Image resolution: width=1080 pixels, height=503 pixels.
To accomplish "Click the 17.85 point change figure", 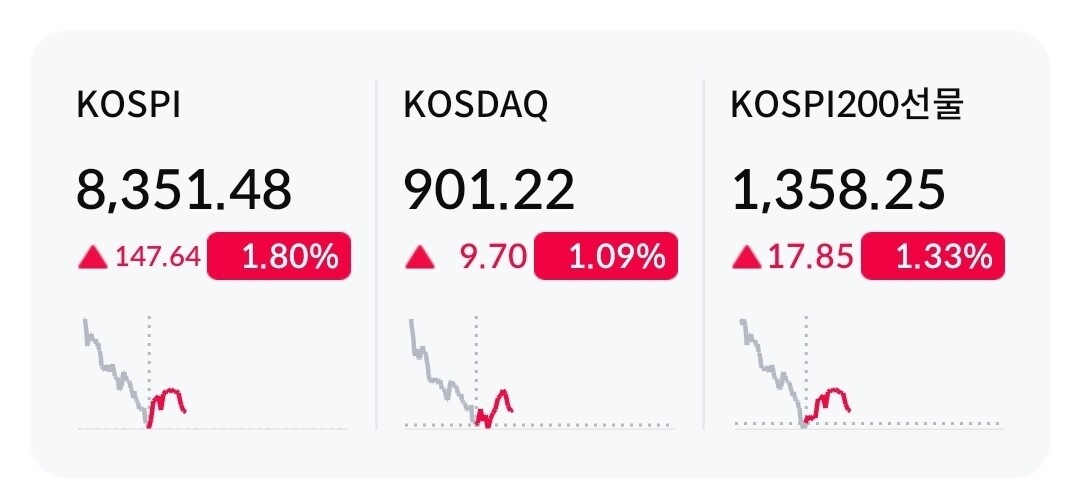I will coord(811,257).
